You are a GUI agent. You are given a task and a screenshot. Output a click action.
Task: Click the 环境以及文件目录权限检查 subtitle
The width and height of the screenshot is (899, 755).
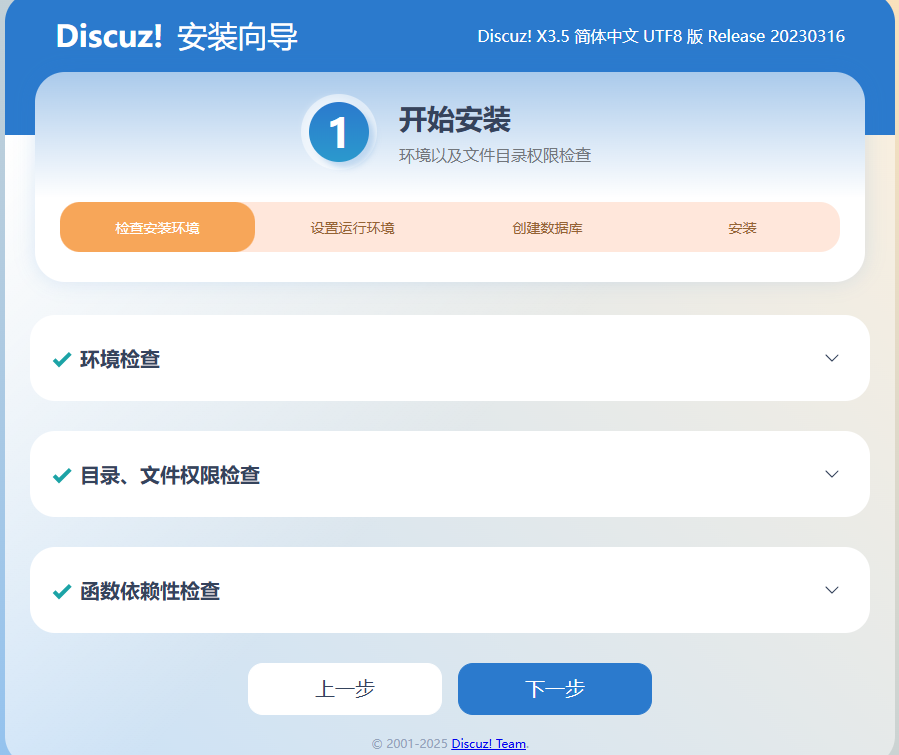point(495,155)
